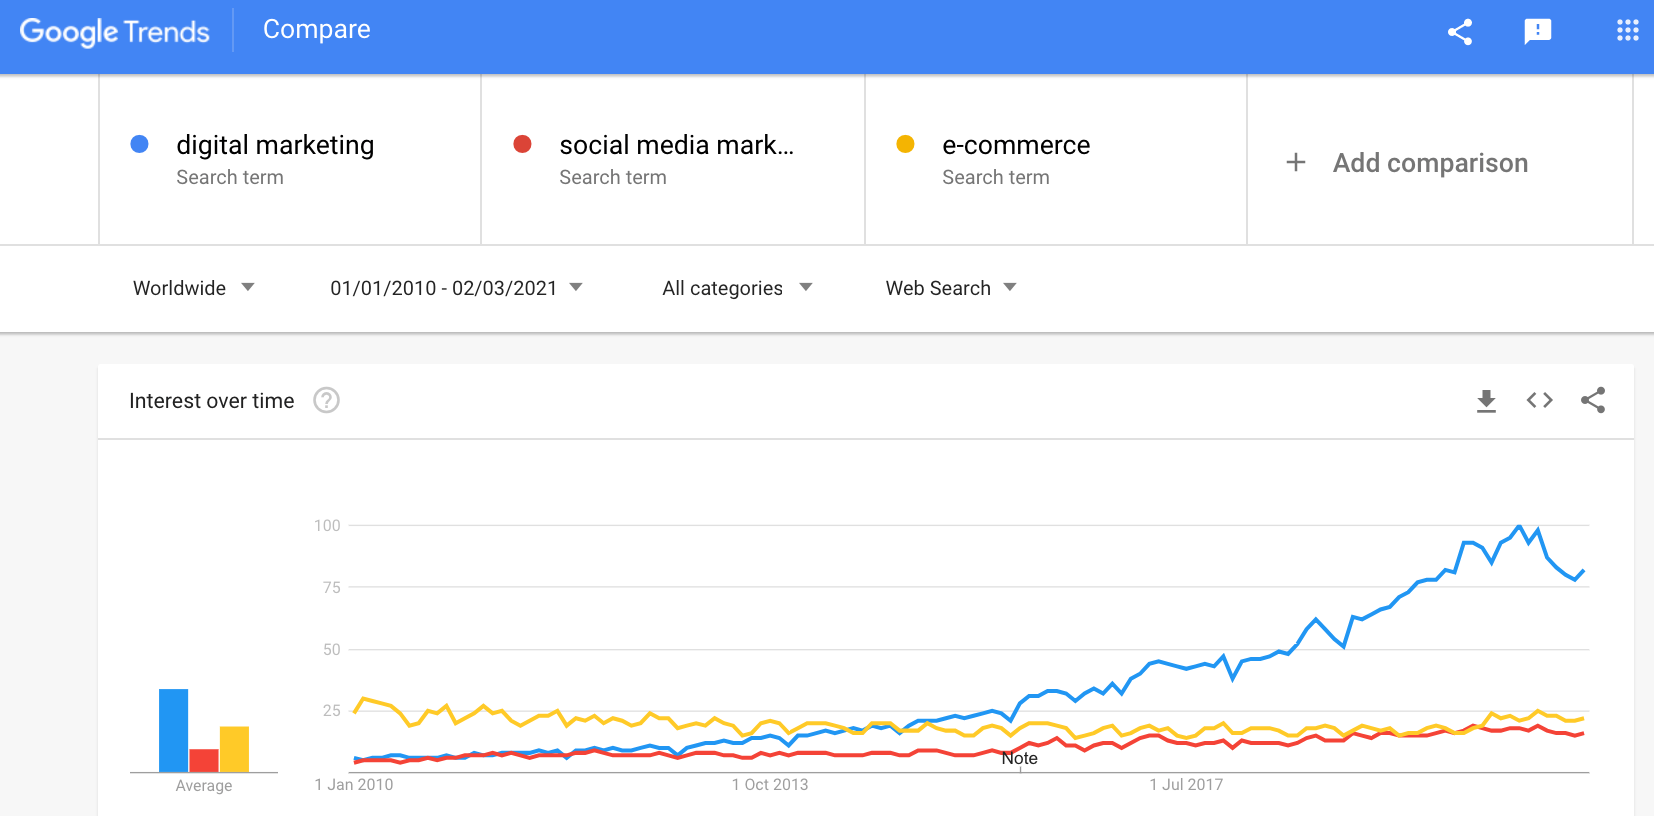This screenshot has height=816, width=1654.
Task: Click the plus icon to add comparison
Action: [x=1296, y=162]
